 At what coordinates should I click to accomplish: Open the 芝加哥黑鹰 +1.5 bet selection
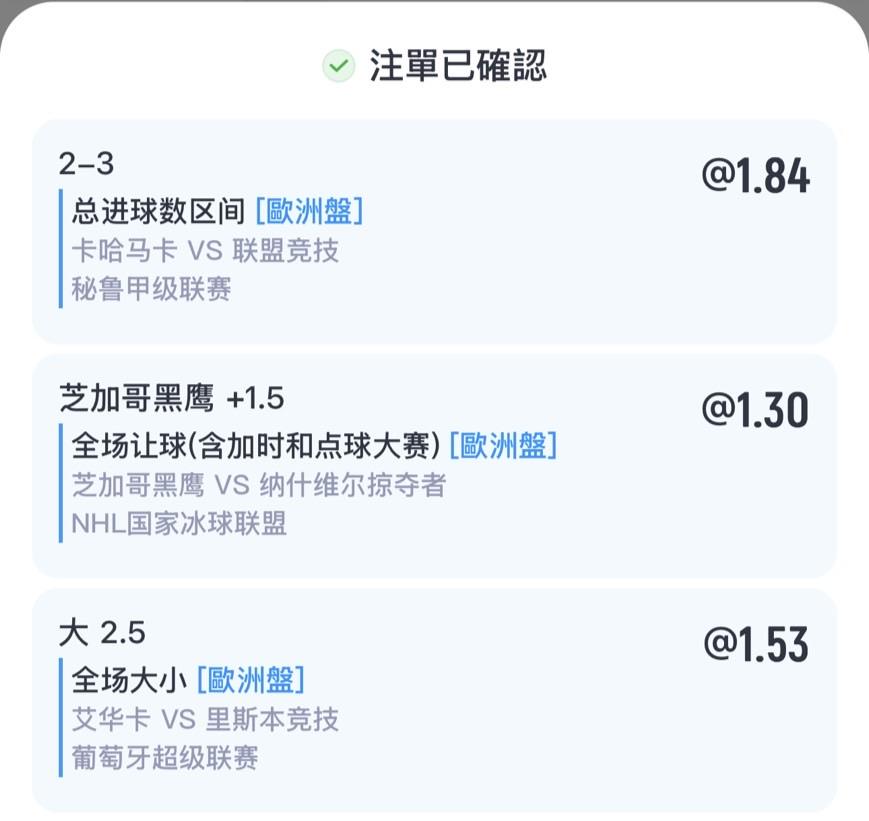(x=171, y=399)
